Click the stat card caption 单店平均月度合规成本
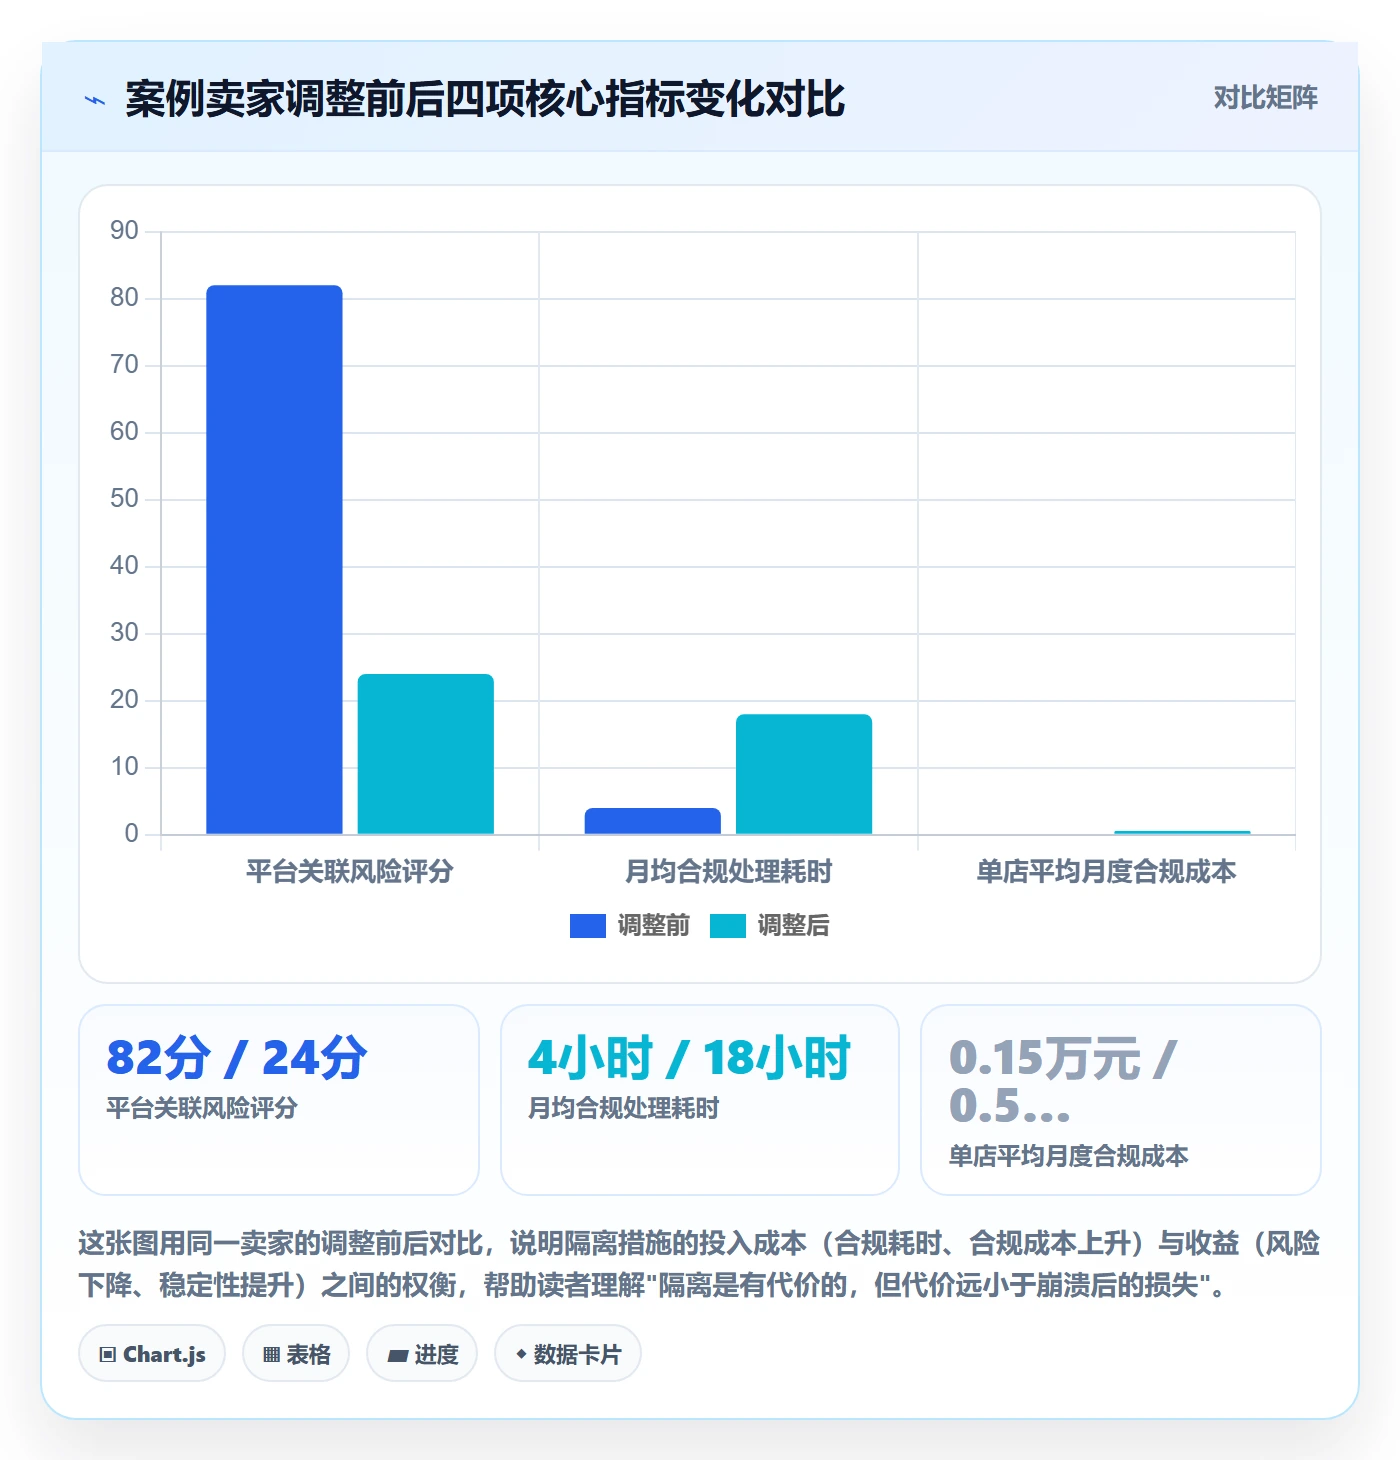 1068,1156
